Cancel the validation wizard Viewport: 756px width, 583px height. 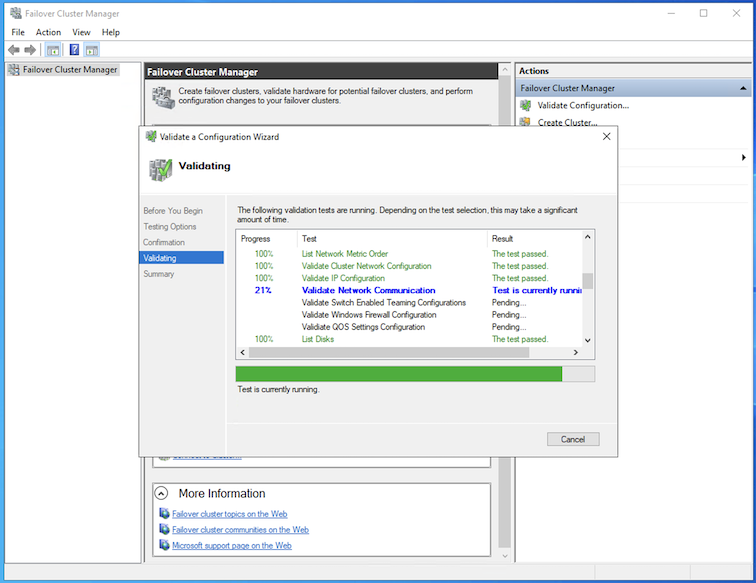(x=573, y=439)
